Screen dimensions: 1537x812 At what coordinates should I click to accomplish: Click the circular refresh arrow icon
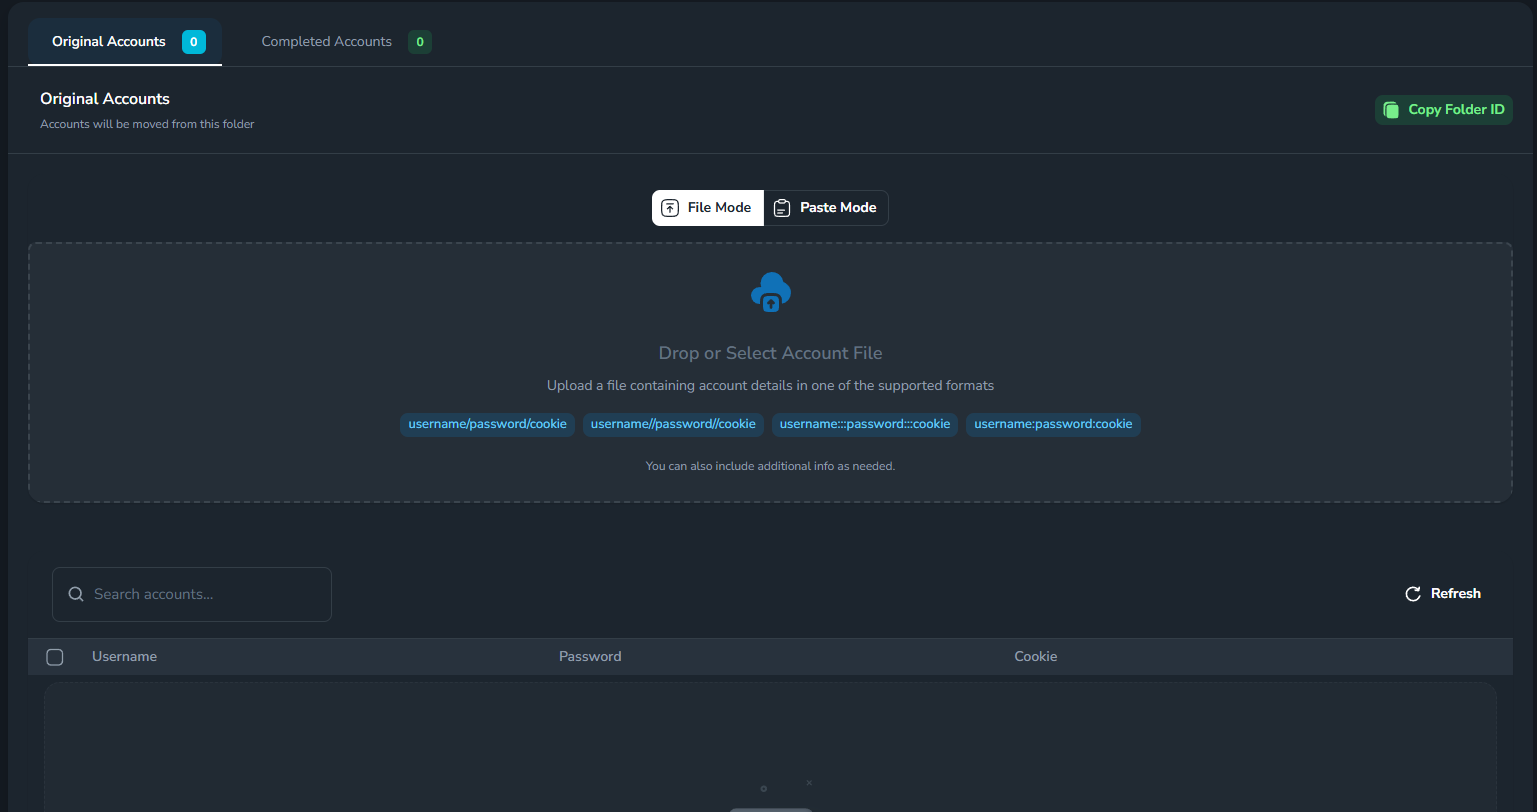coord(1413,594)
